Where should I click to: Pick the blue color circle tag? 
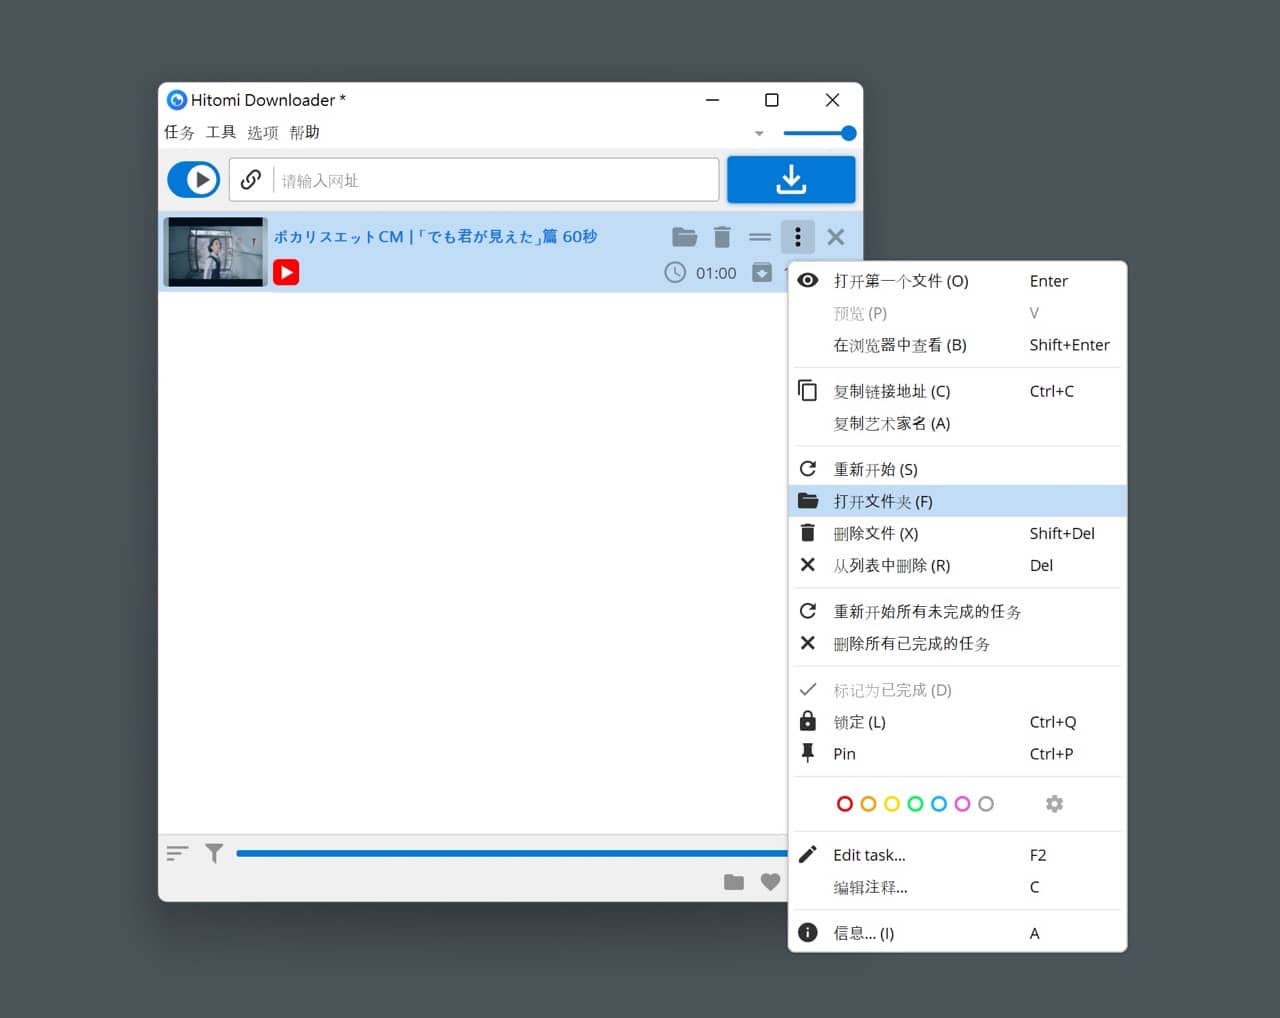tap(939, 804)
